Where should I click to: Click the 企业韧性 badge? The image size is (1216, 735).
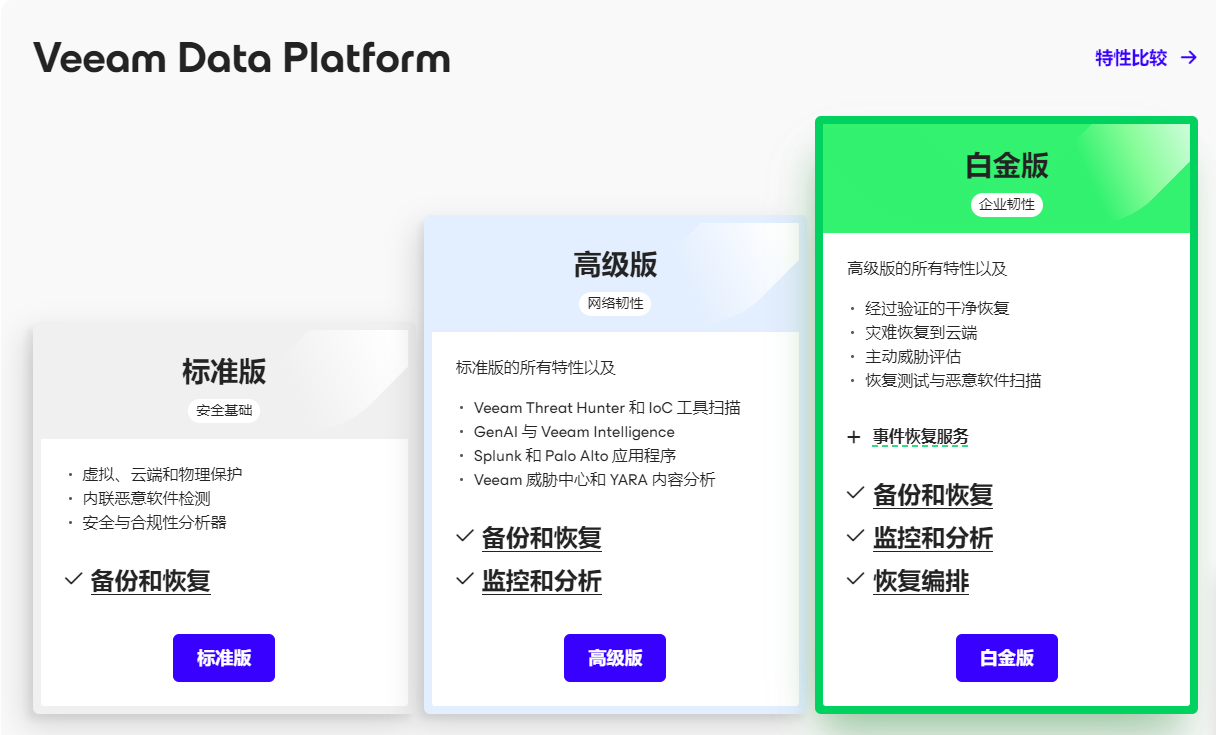(1007, 205)
